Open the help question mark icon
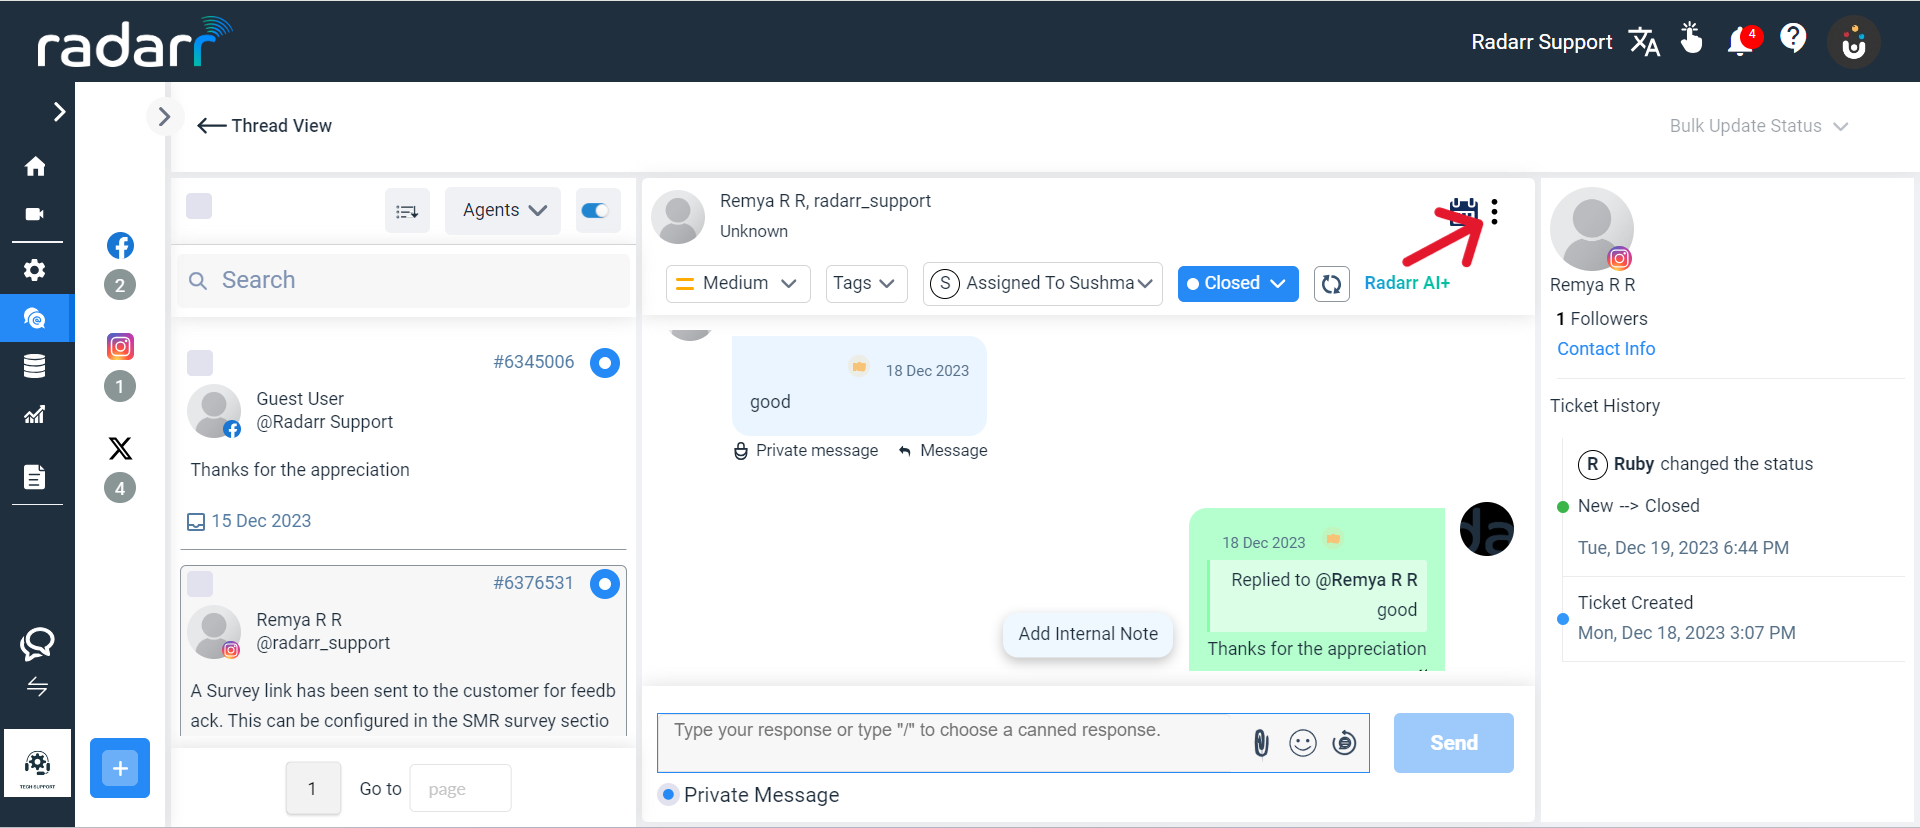Image resolution: width=1920 pixels, height=828 pixels. tap(1793, 39)
